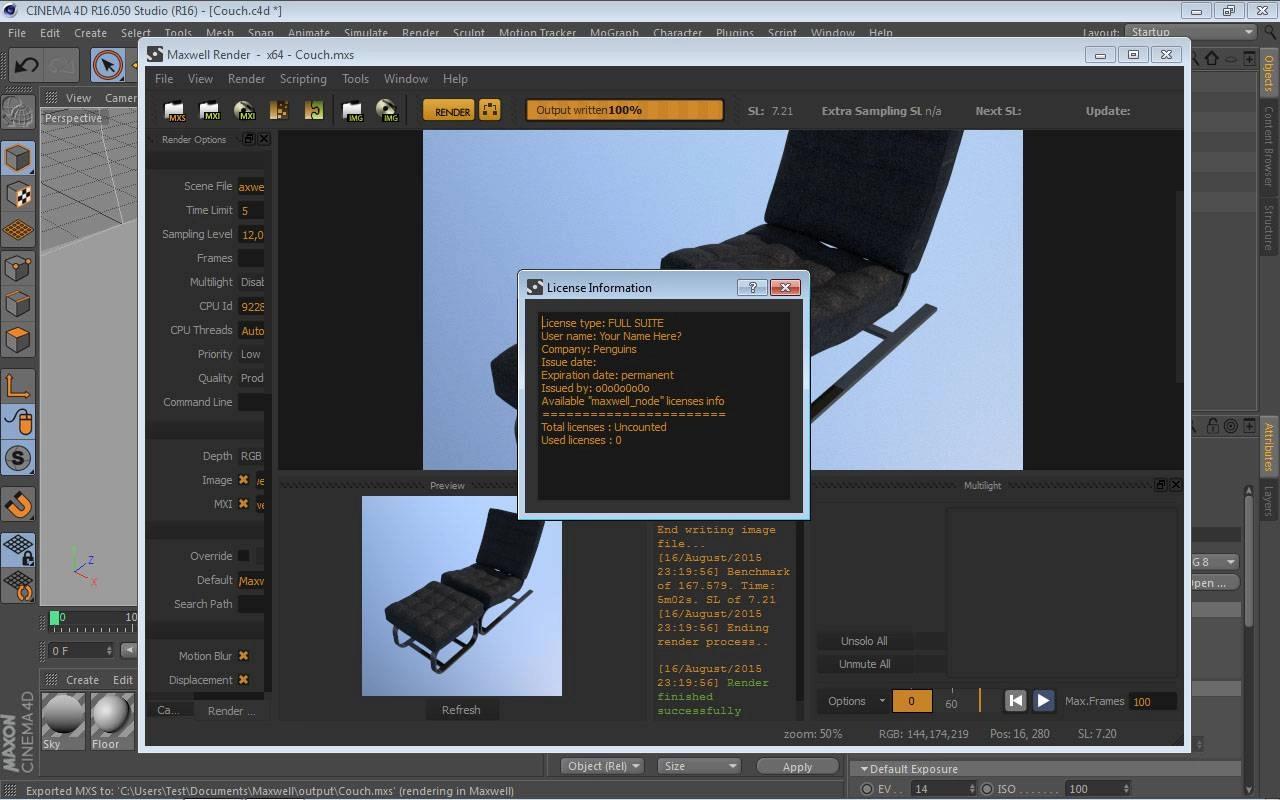Open the Scripting menu in Maxwell Render
Screen dimensions: 1280x800
303,79
